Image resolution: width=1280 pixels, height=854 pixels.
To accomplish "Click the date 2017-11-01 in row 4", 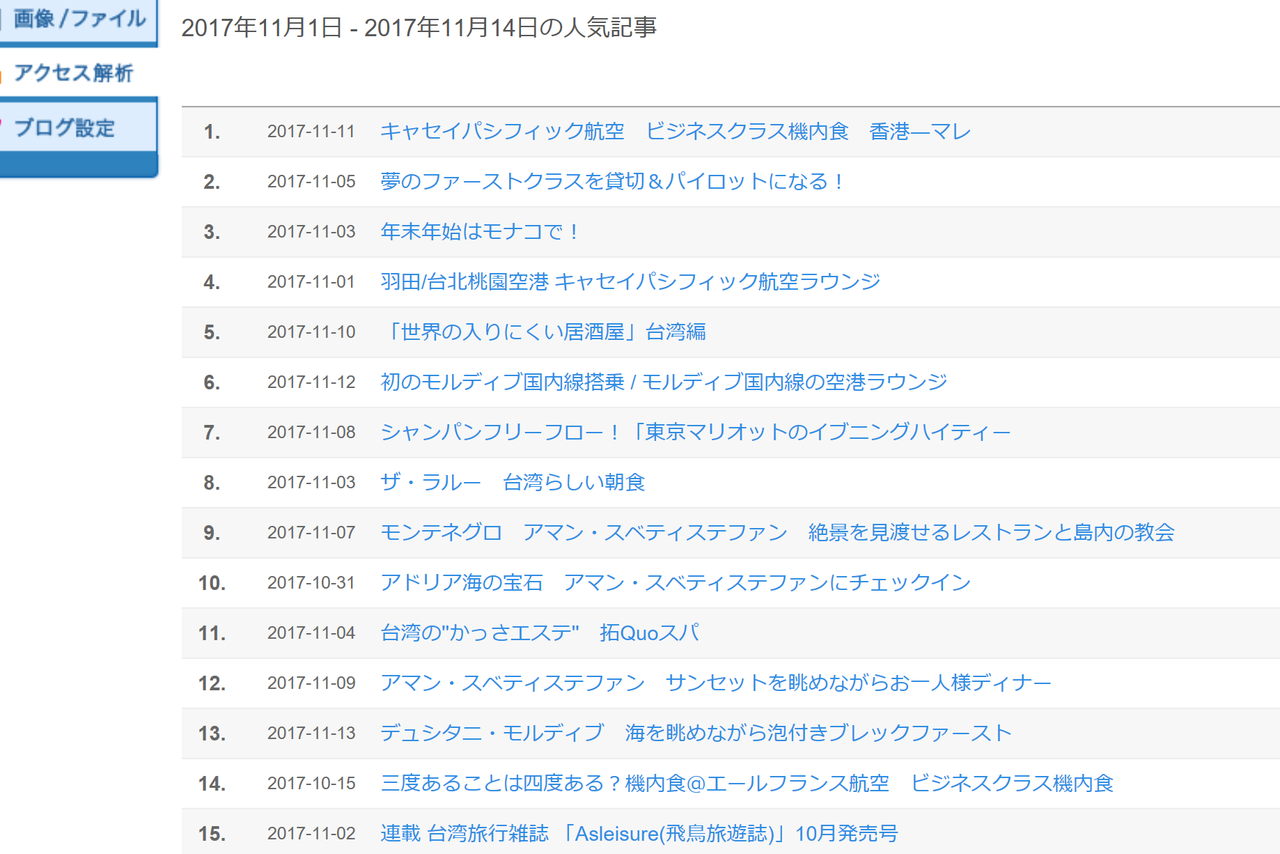I will (311, 282).
